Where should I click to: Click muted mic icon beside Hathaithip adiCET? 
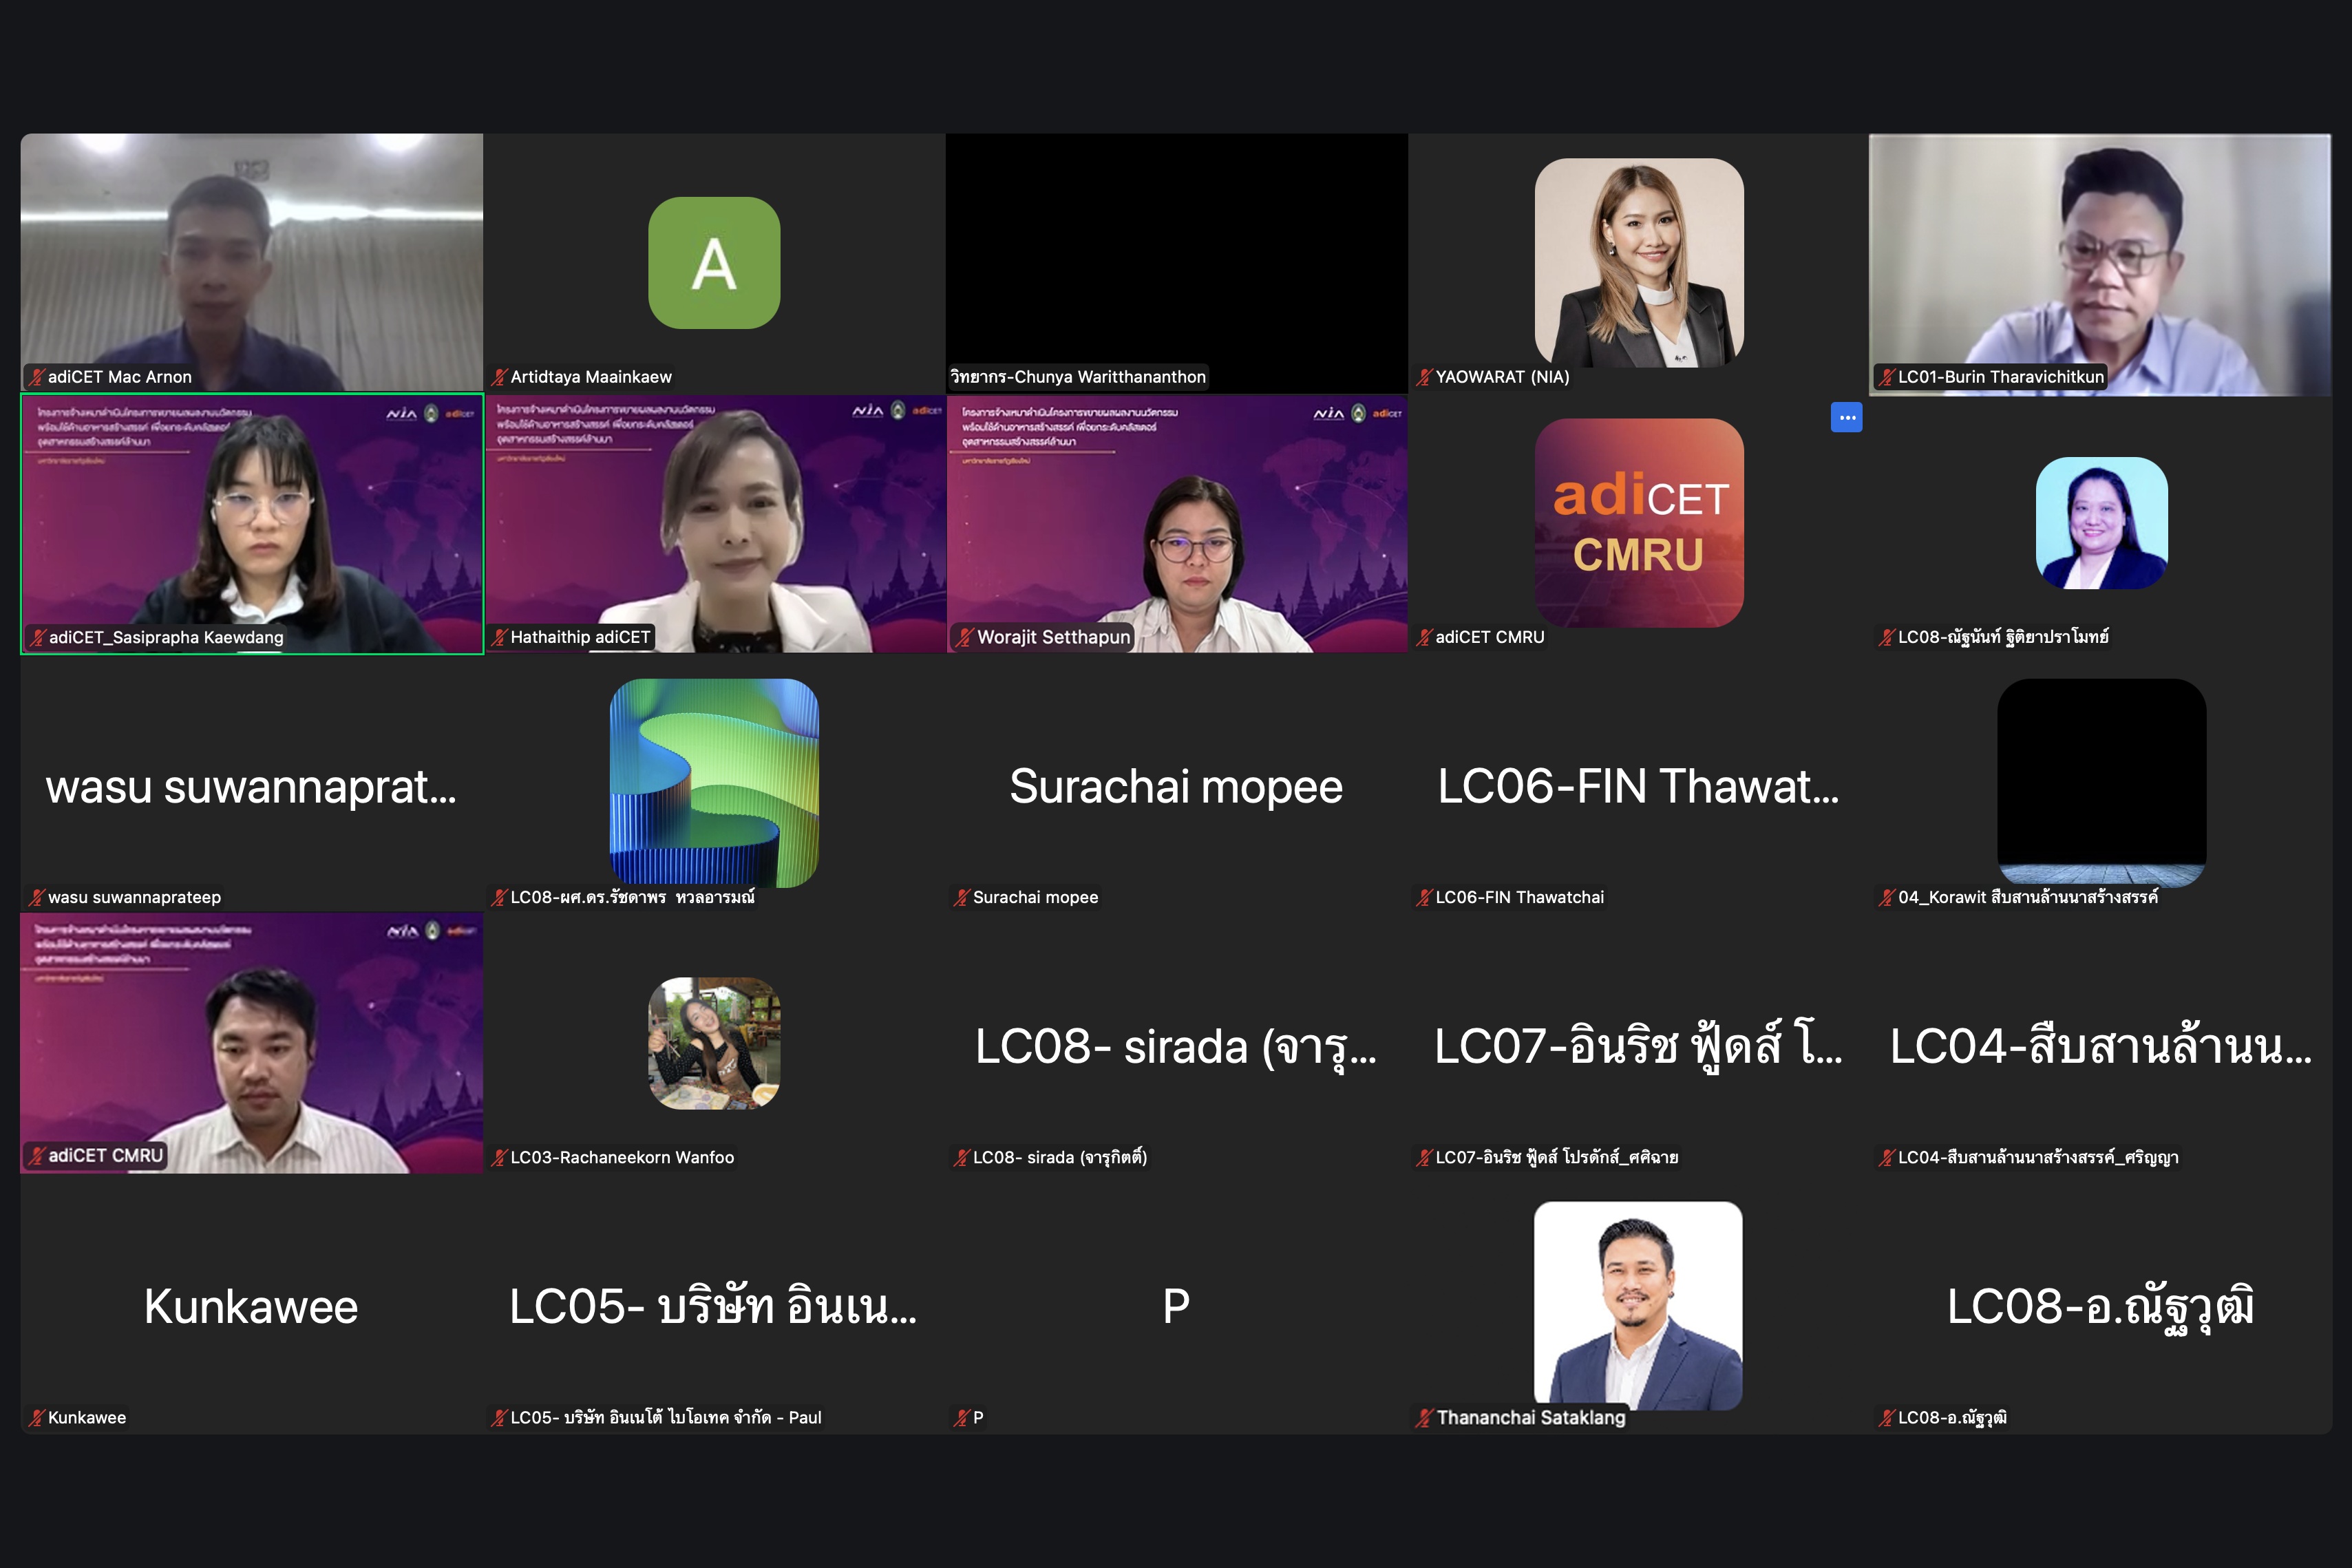coord(499,637)
